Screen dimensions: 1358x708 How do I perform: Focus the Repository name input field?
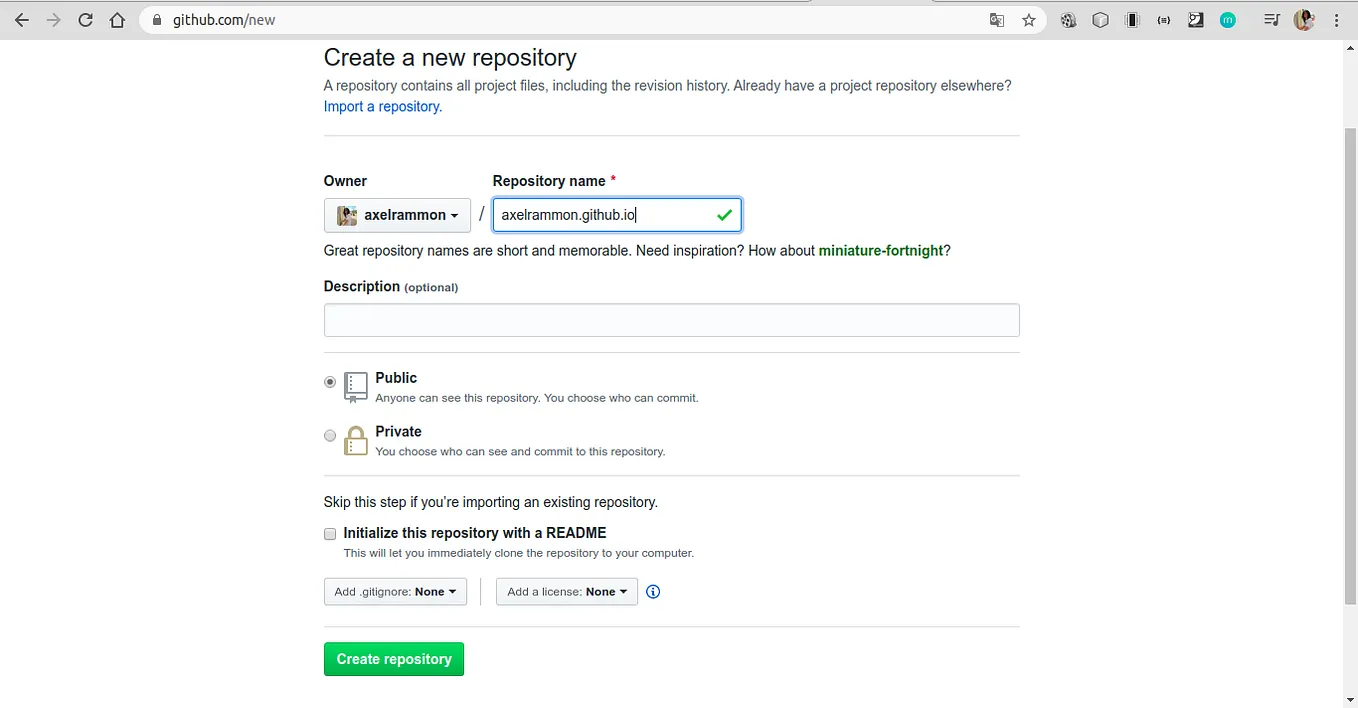click(x=617, y=215)
